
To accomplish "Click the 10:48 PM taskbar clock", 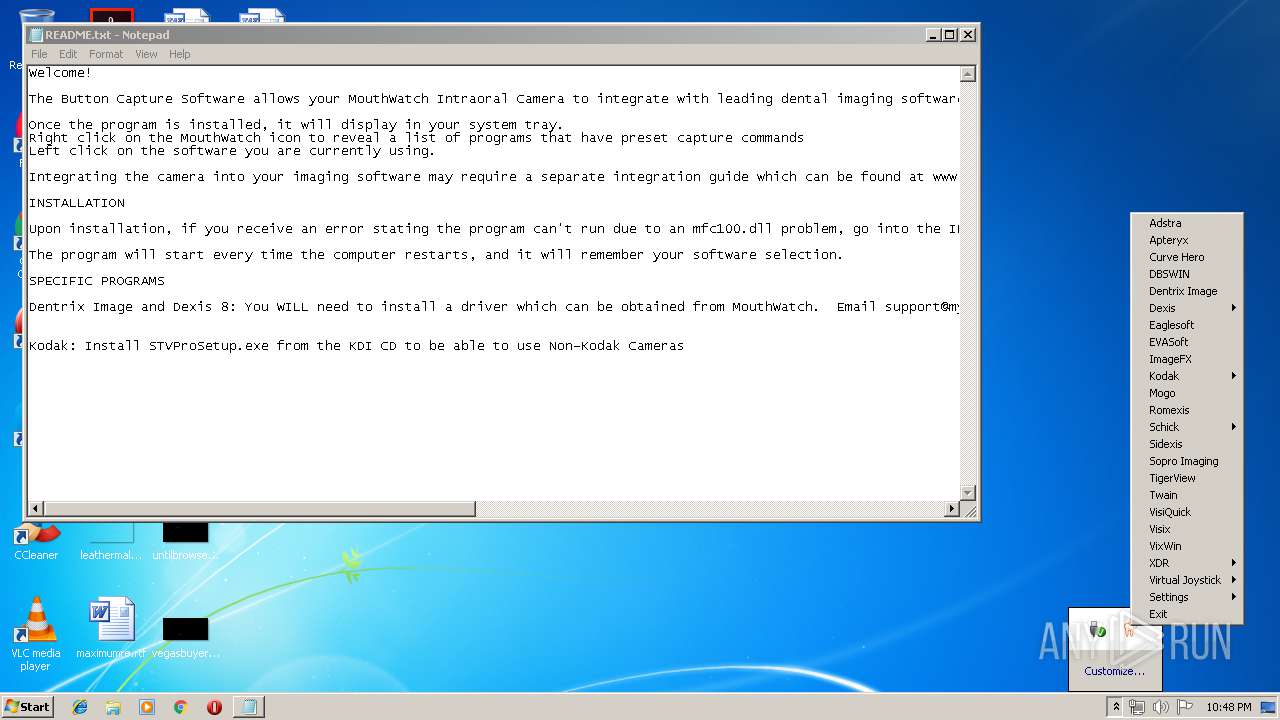I will 1229,707.
